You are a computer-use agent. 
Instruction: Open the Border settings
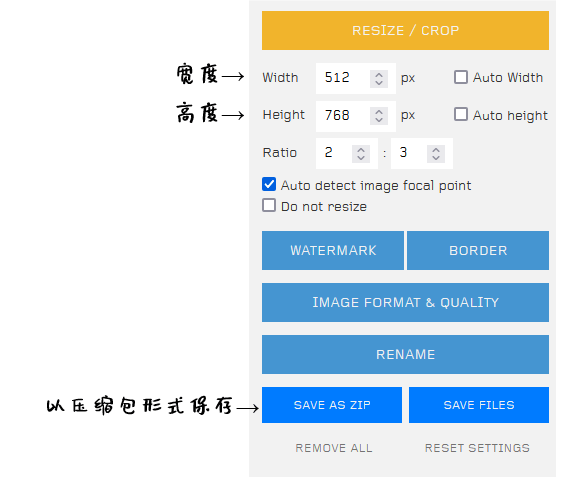click(x=478, y=250)
